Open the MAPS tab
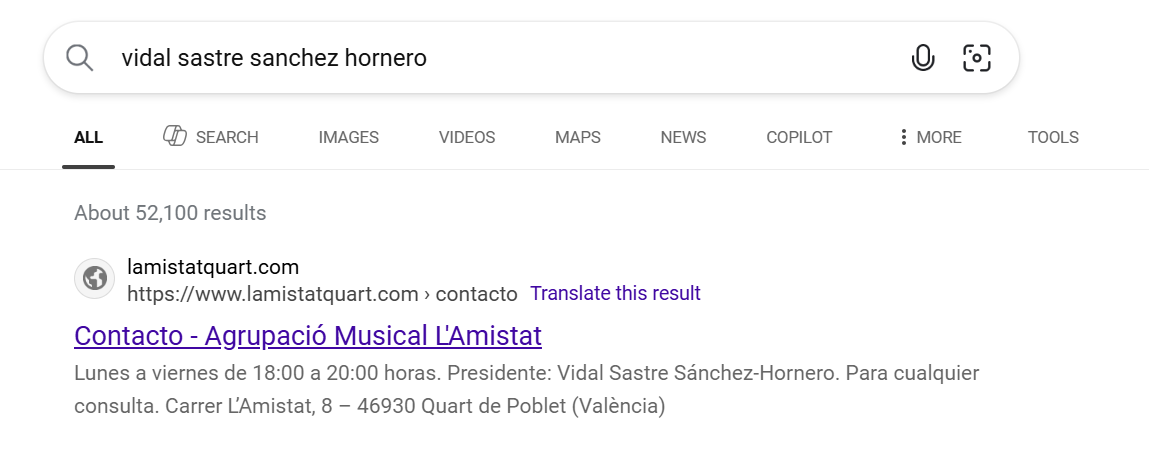1149x454 pixels. [x=577, y=137]
